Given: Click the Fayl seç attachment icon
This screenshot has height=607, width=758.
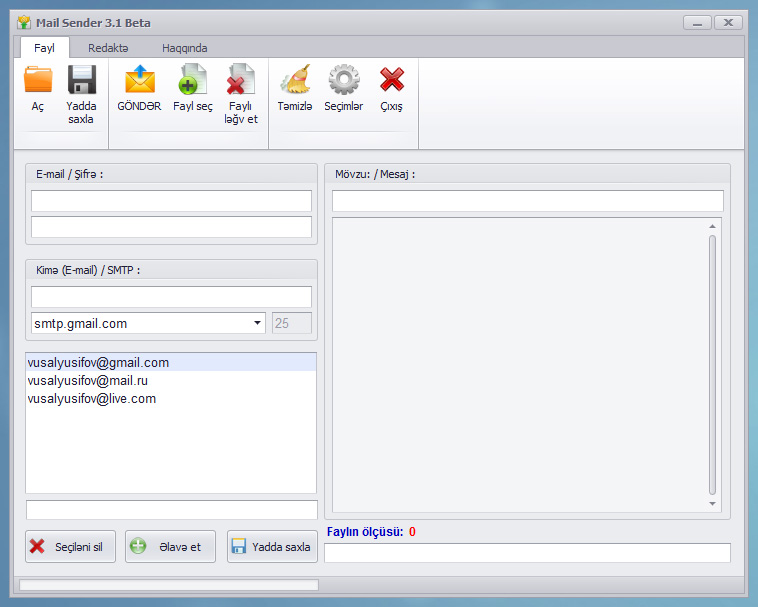Looking at the screenshot, I should coord(192,80).
